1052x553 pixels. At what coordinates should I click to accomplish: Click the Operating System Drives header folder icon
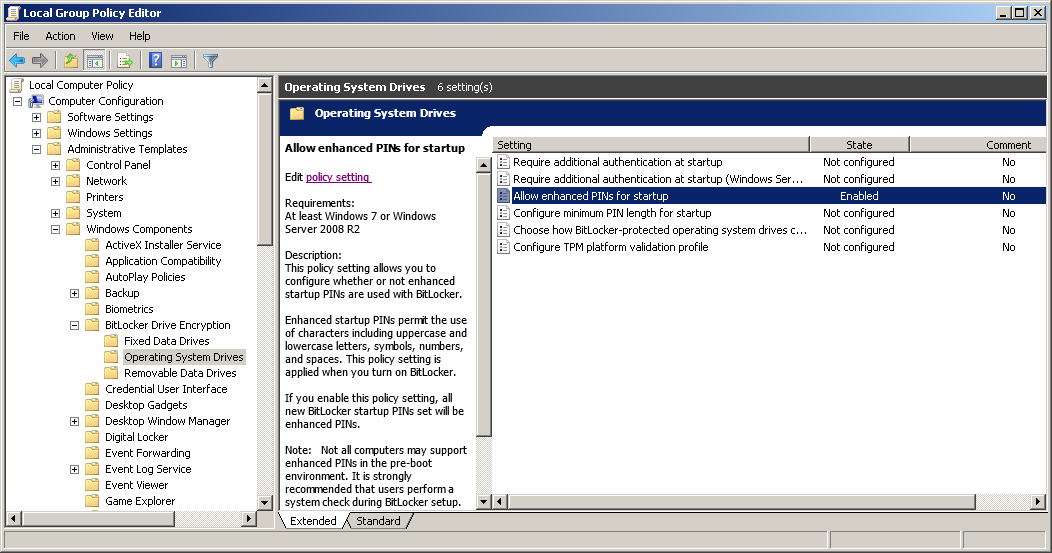[297, 113]
